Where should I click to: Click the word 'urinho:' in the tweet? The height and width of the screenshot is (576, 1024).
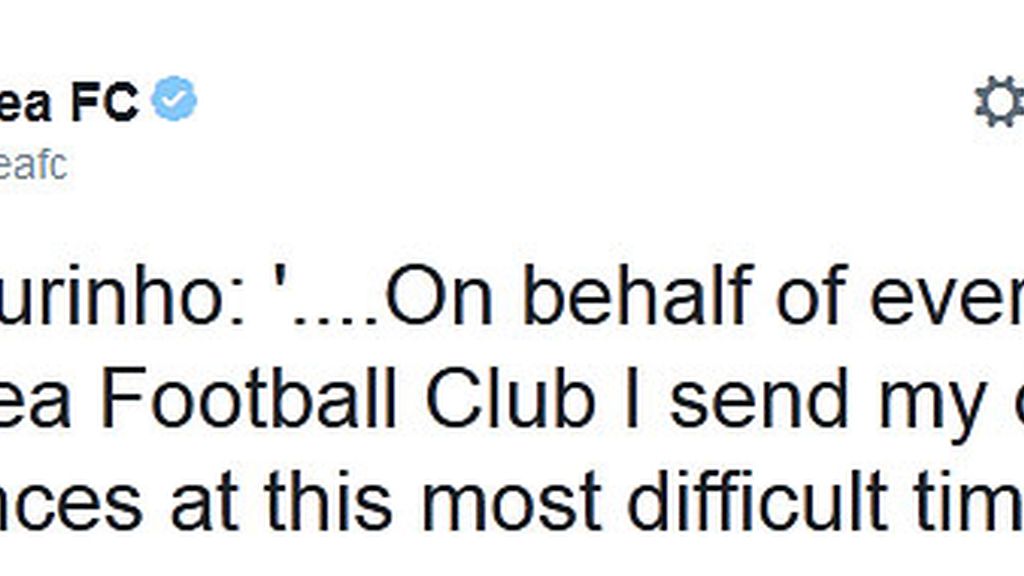pos(123,295)
